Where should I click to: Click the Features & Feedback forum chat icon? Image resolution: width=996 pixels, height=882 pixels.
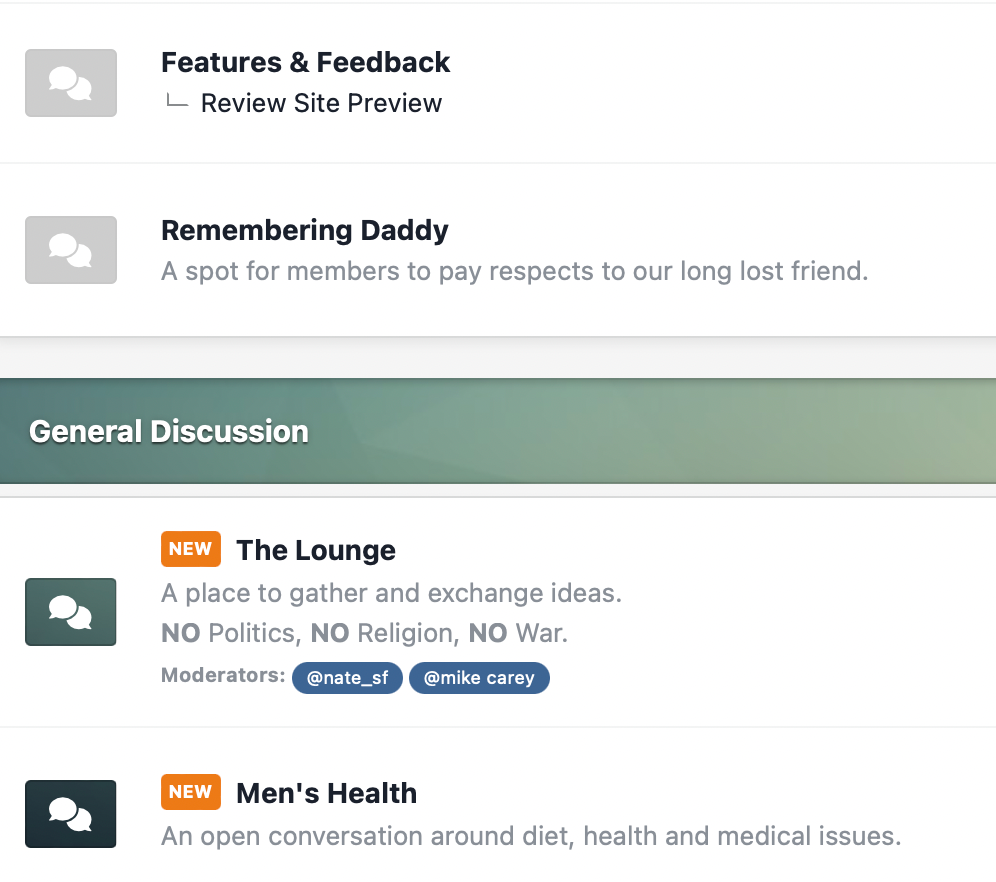coord(70,83)
